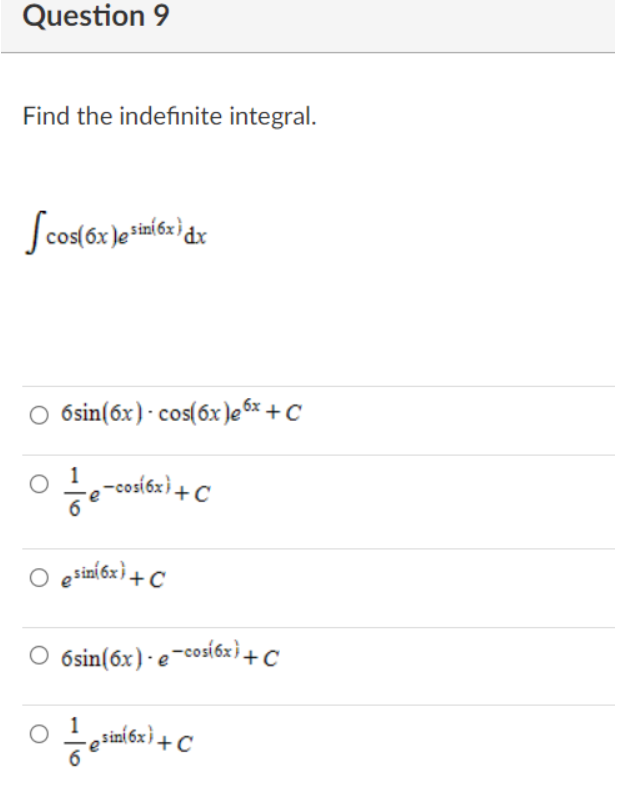The height and width of the screenshot is (798, 618).
Task: Click the dx at the end of the integral
Action: tap(195, 237)
